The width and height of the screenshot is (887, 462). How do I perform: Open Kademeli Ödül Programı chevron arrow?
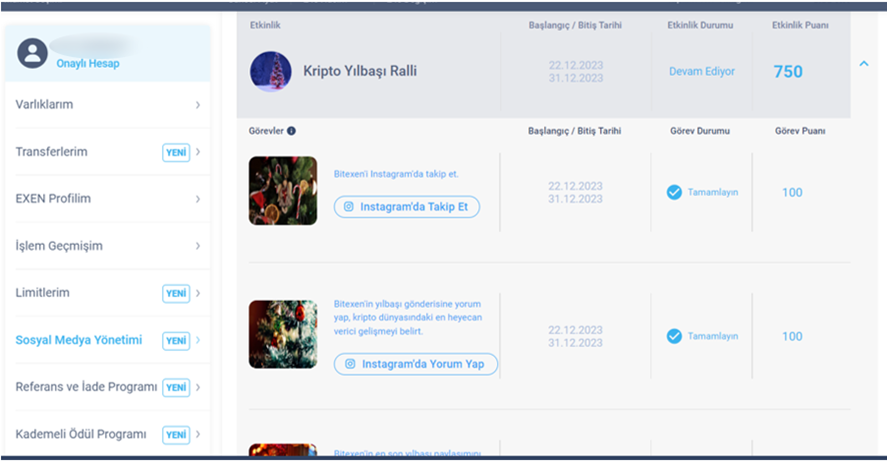[198, 434]
